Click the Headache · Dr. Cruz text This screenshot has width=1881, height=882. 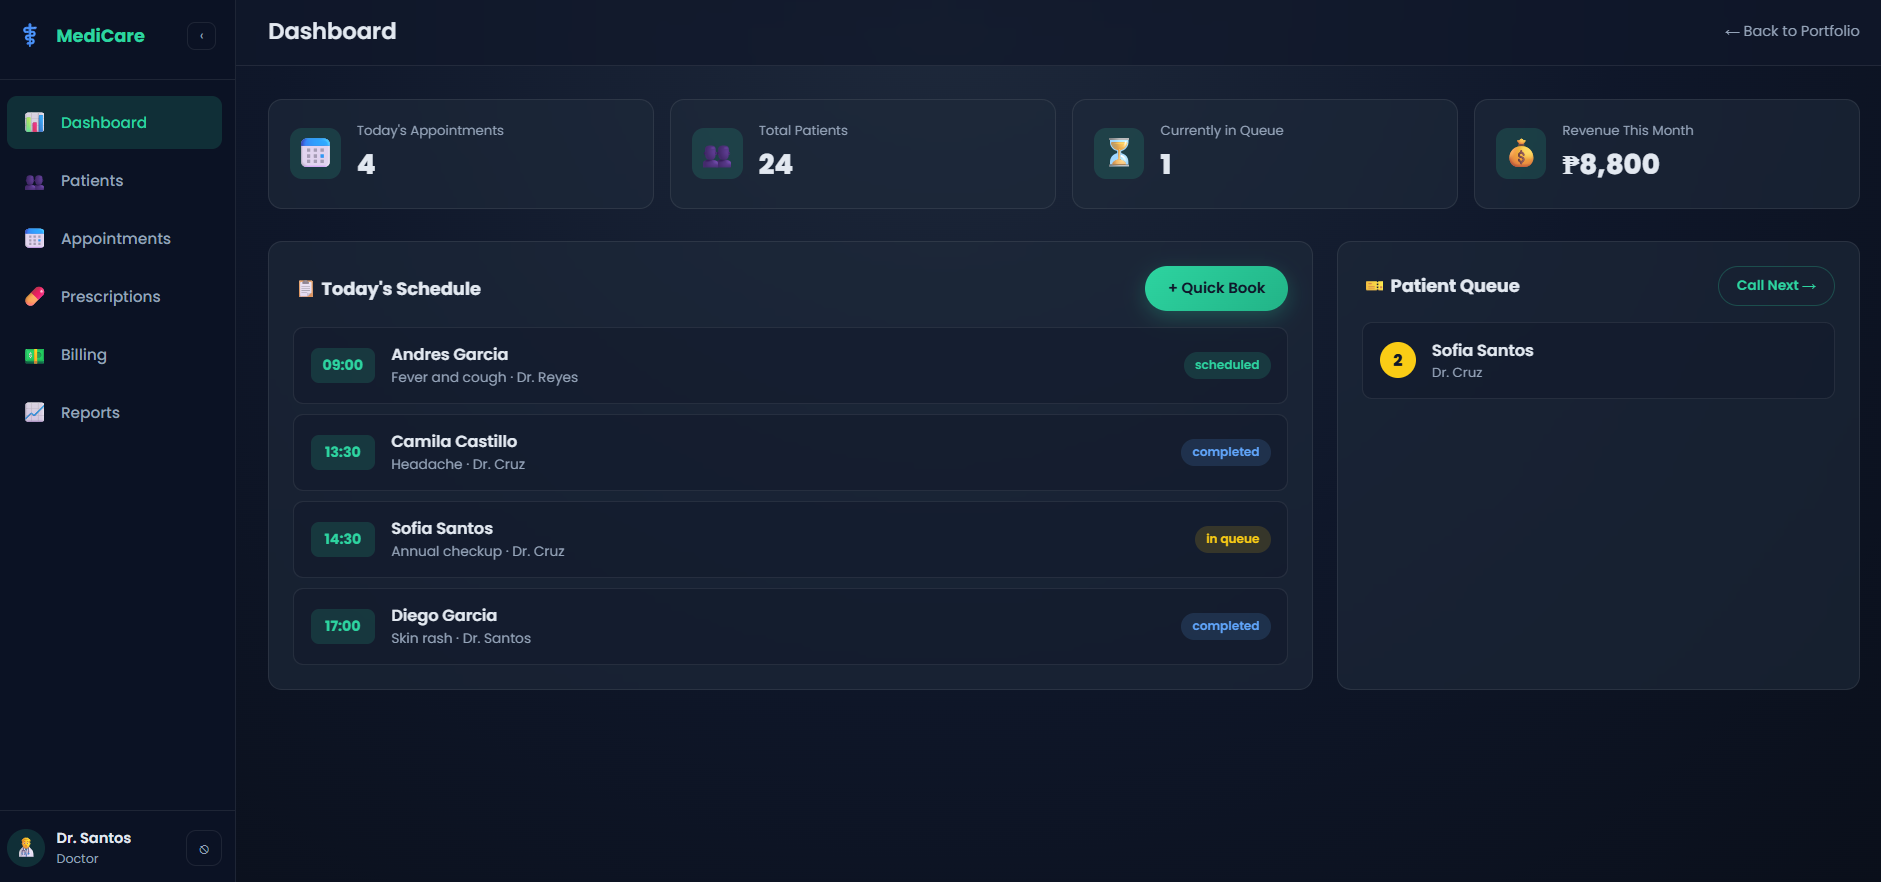coord(458,464)
